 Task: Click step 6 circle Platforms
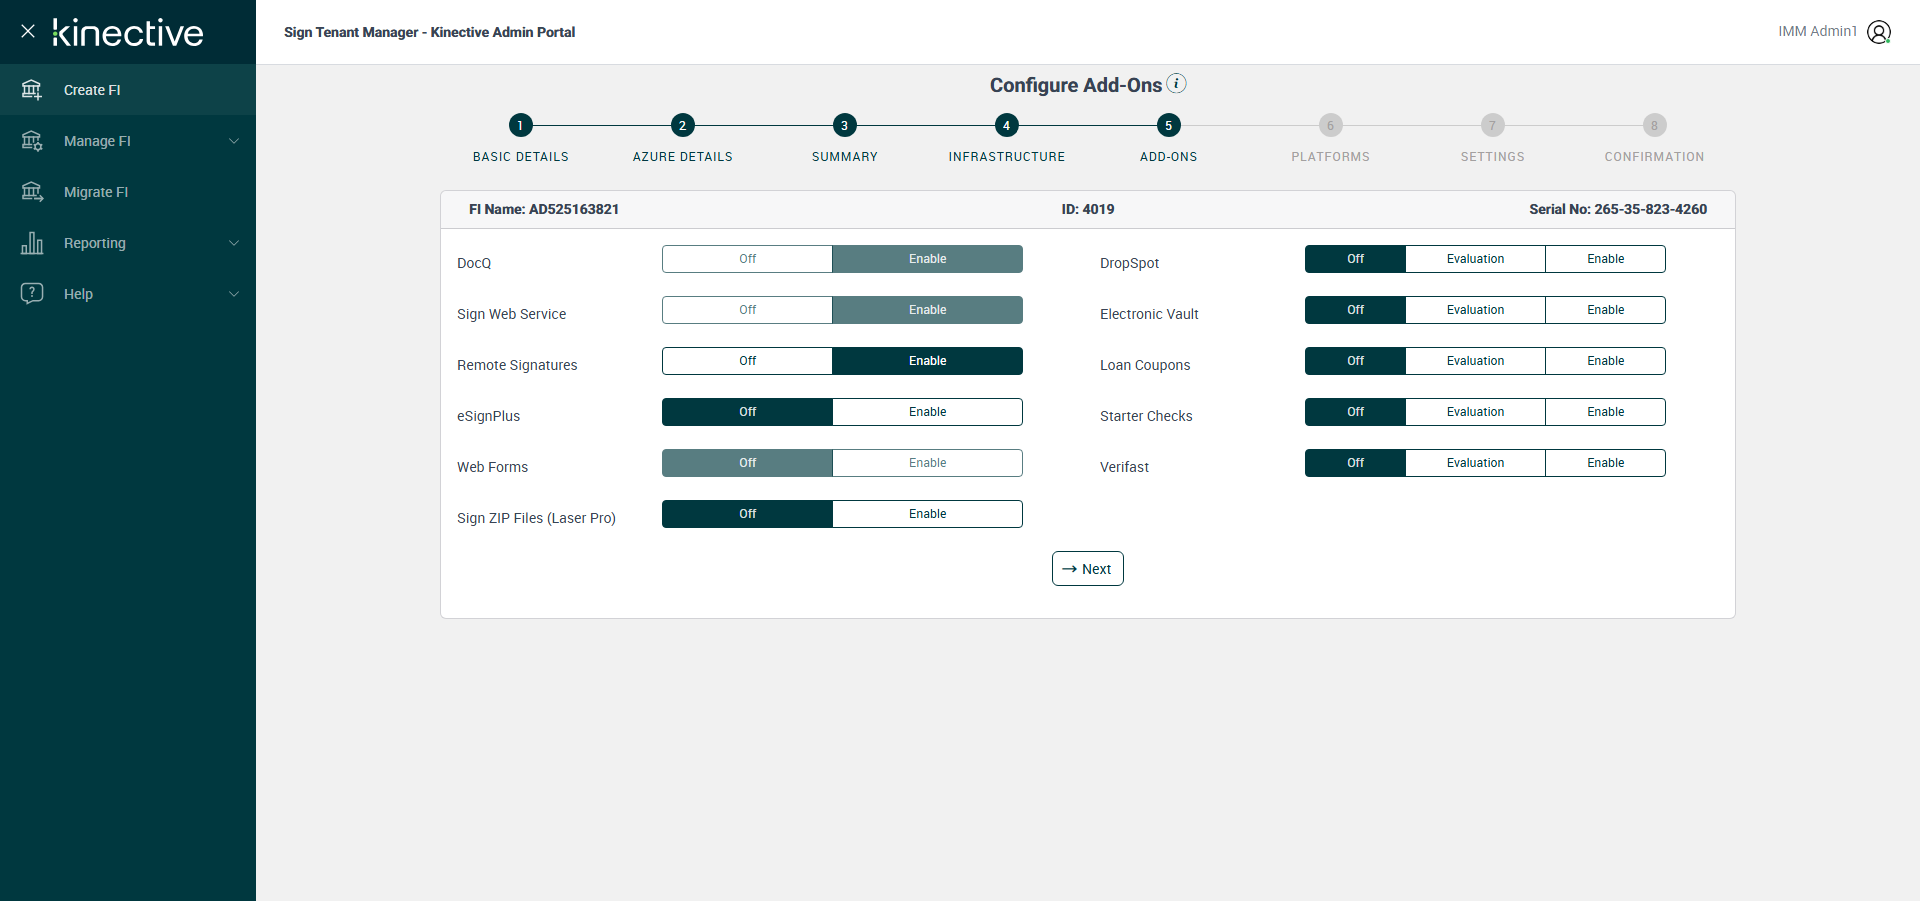[1330, 125]
